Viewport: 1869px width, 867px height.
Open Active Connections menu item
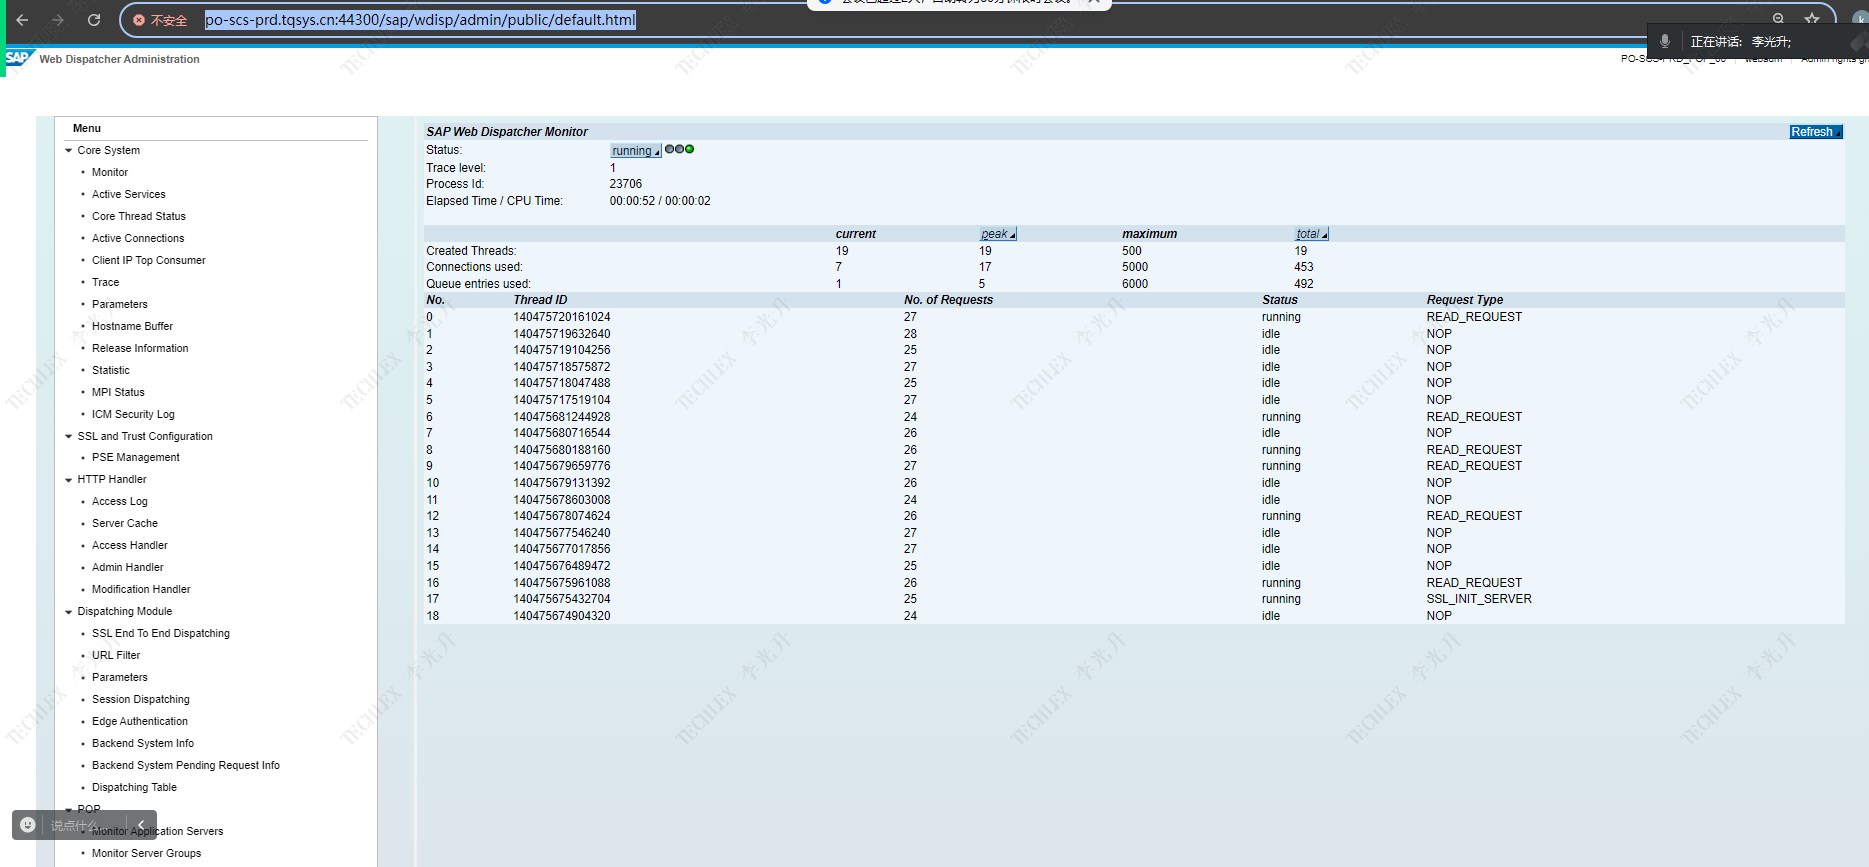click(x=138, y=238)
